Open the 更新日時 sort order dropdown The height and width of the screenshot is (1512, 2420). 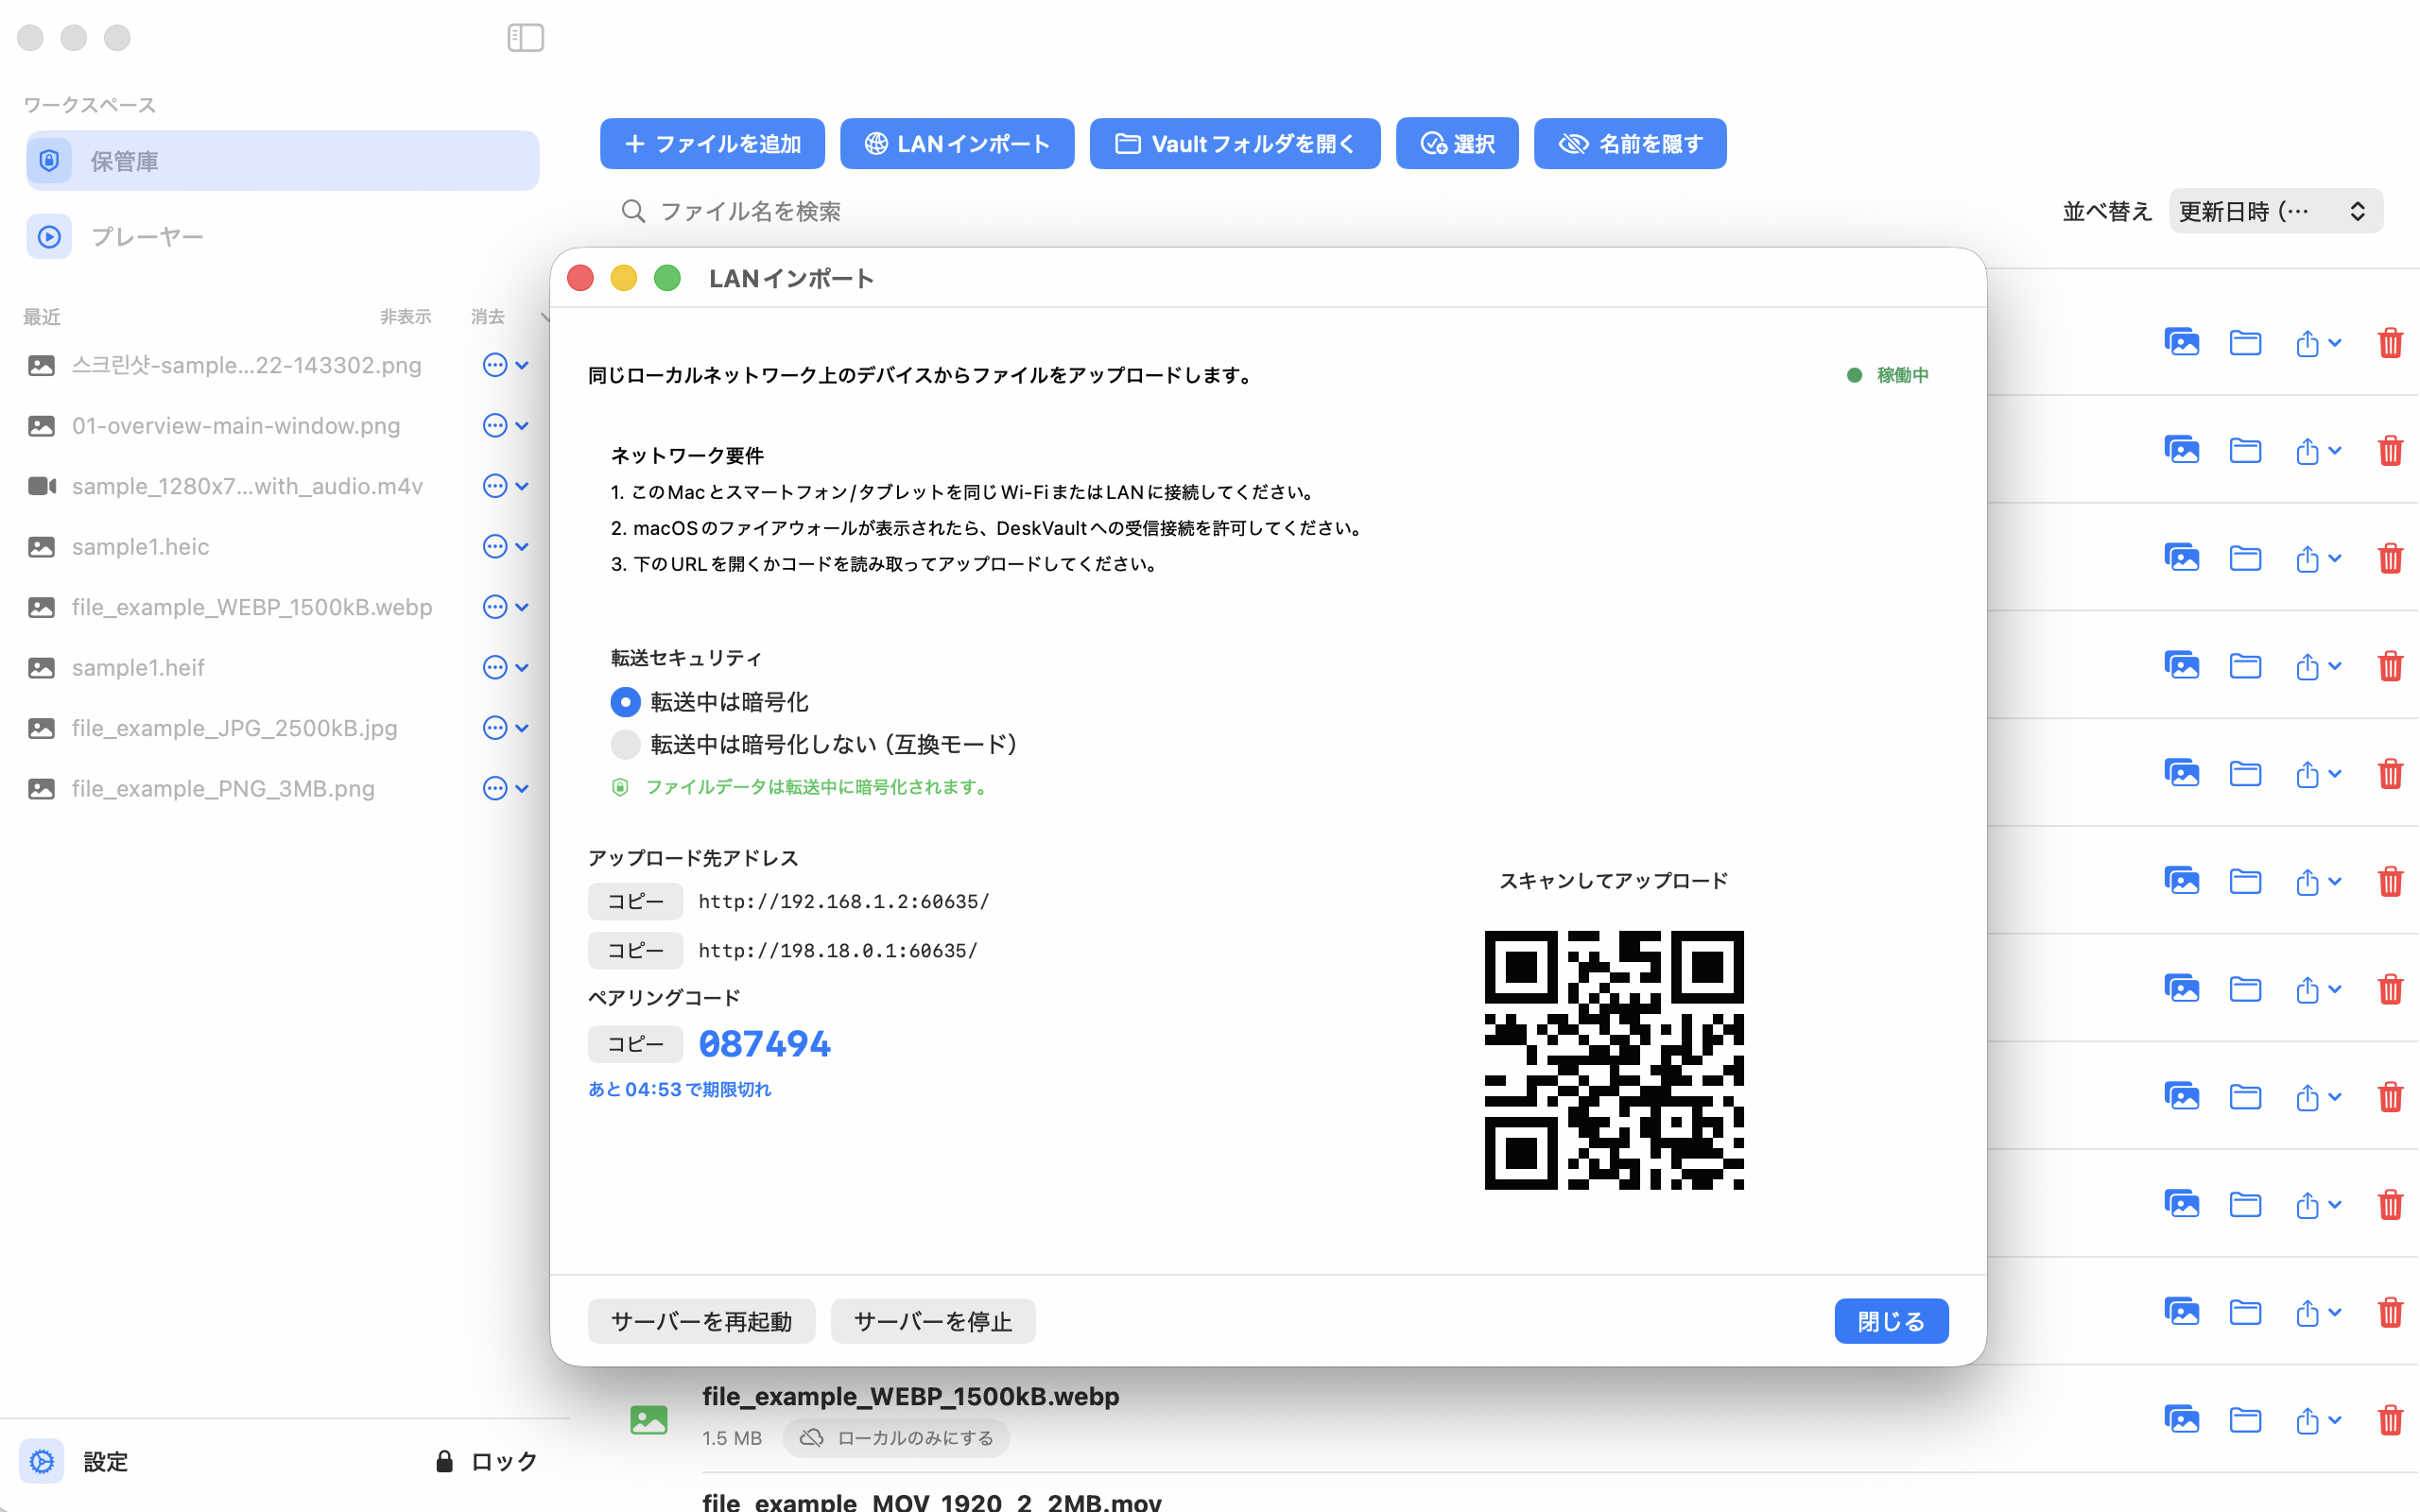pos(2274,211)
